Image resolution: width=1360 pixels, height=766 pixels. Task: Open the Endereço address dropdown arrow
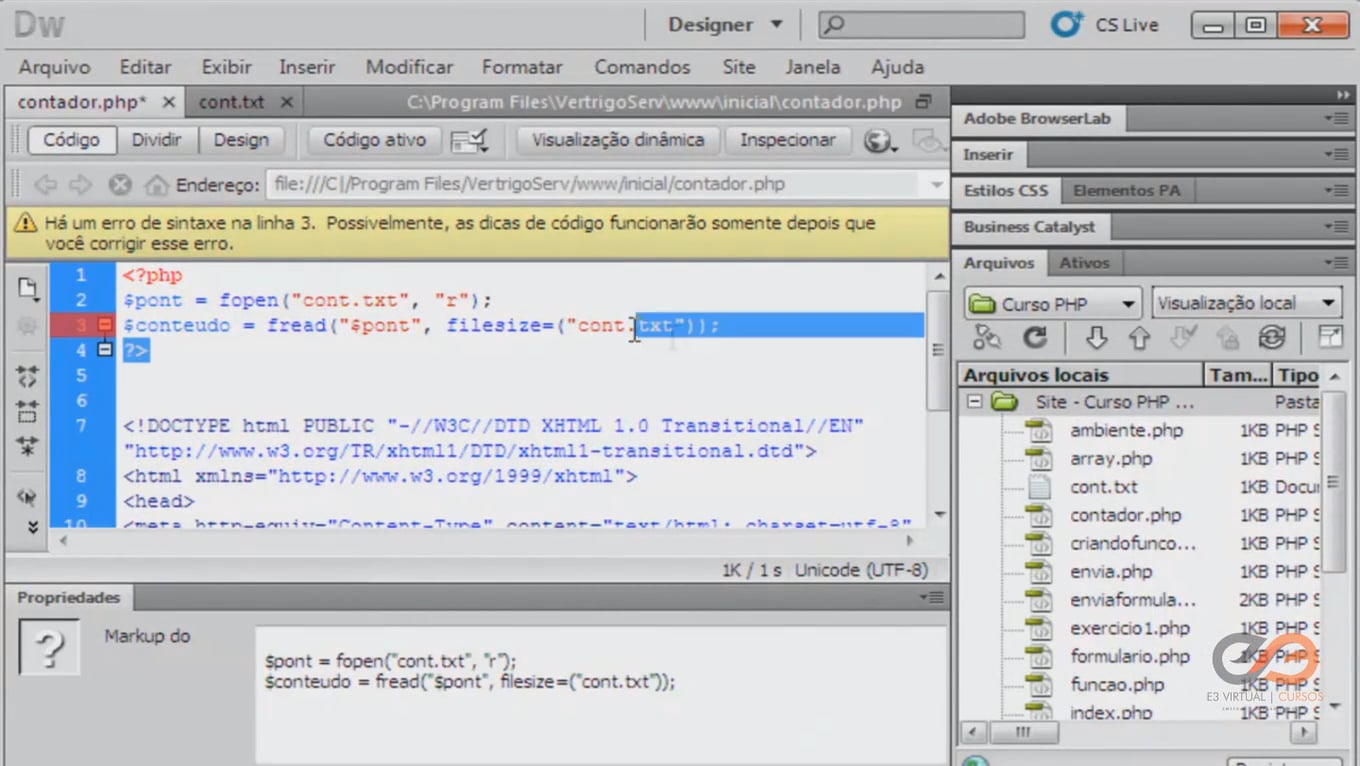click(936, 185)
